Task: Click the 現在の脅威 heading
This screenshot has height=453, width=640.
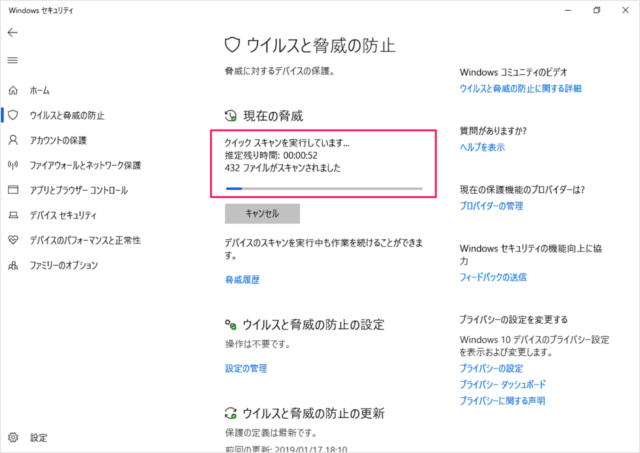Action: pos(273,116)
